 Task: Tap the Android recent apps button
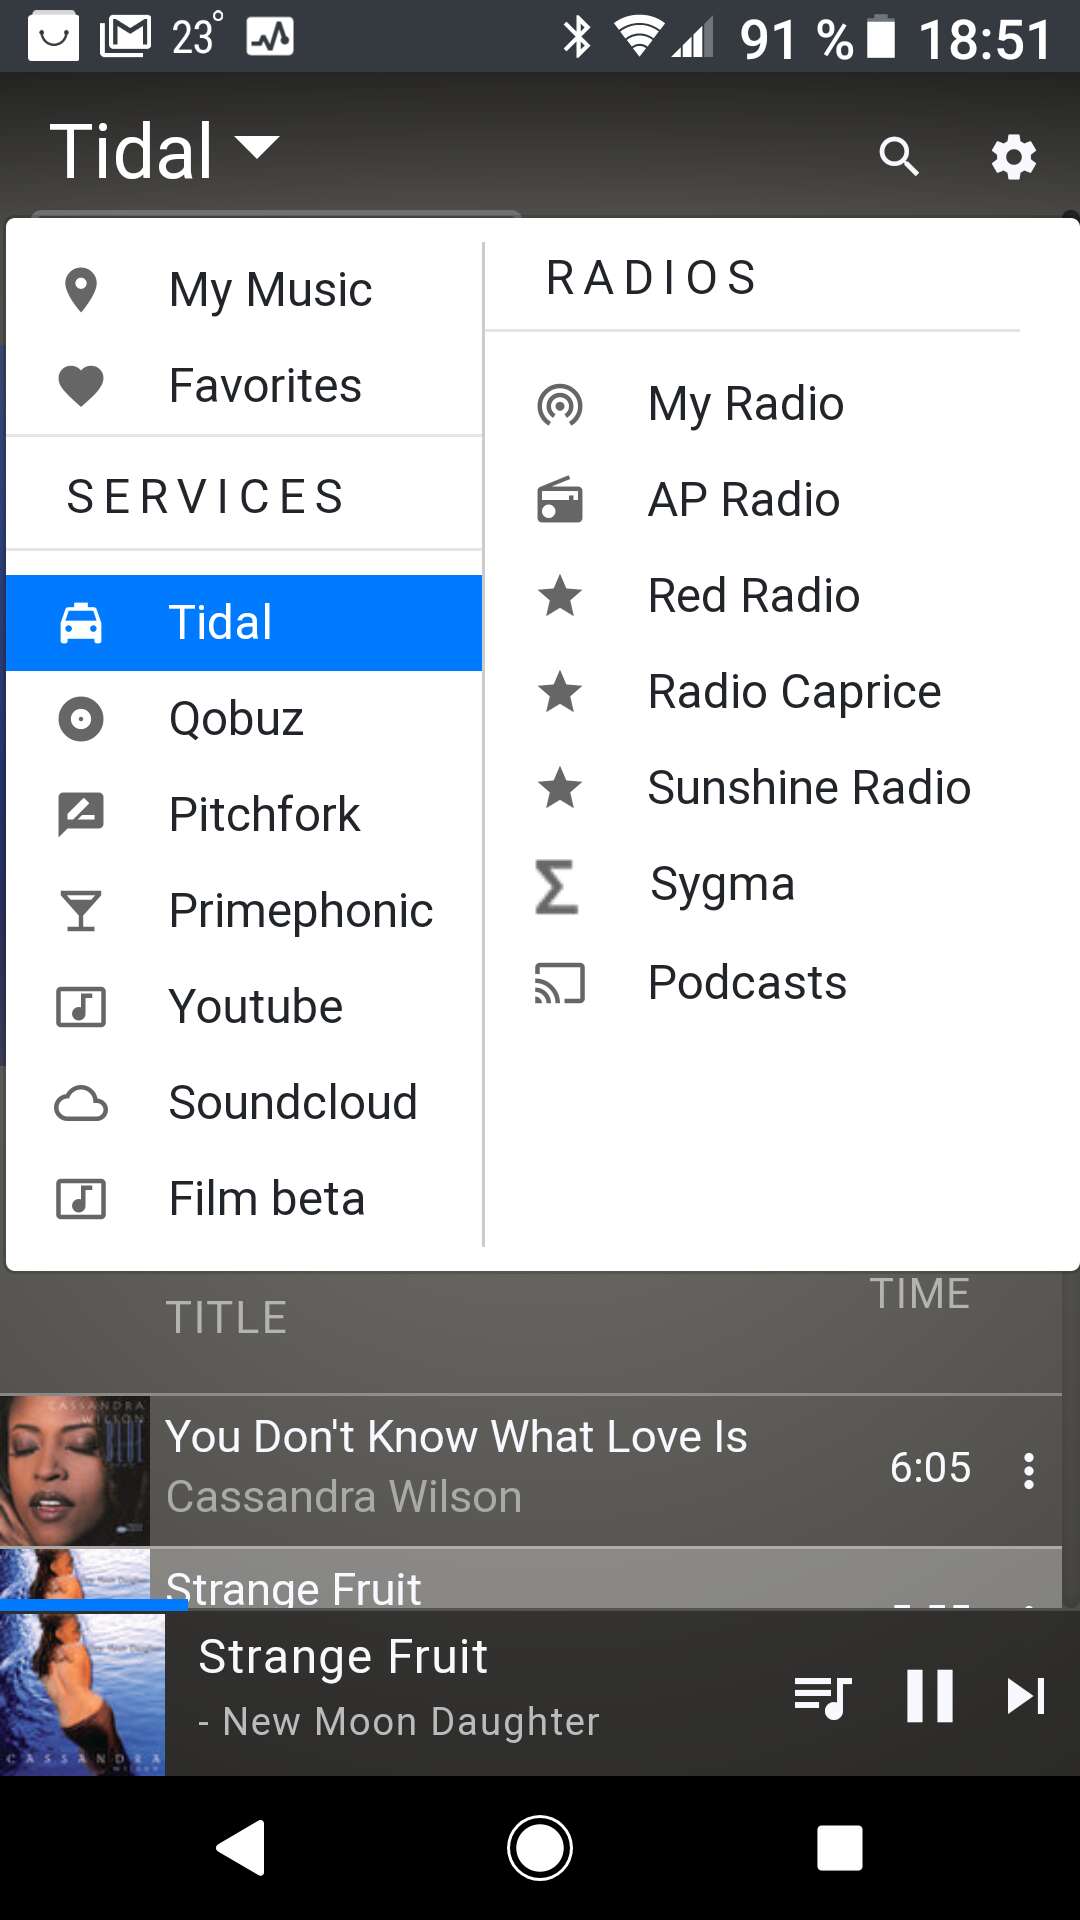[840, 1847]
